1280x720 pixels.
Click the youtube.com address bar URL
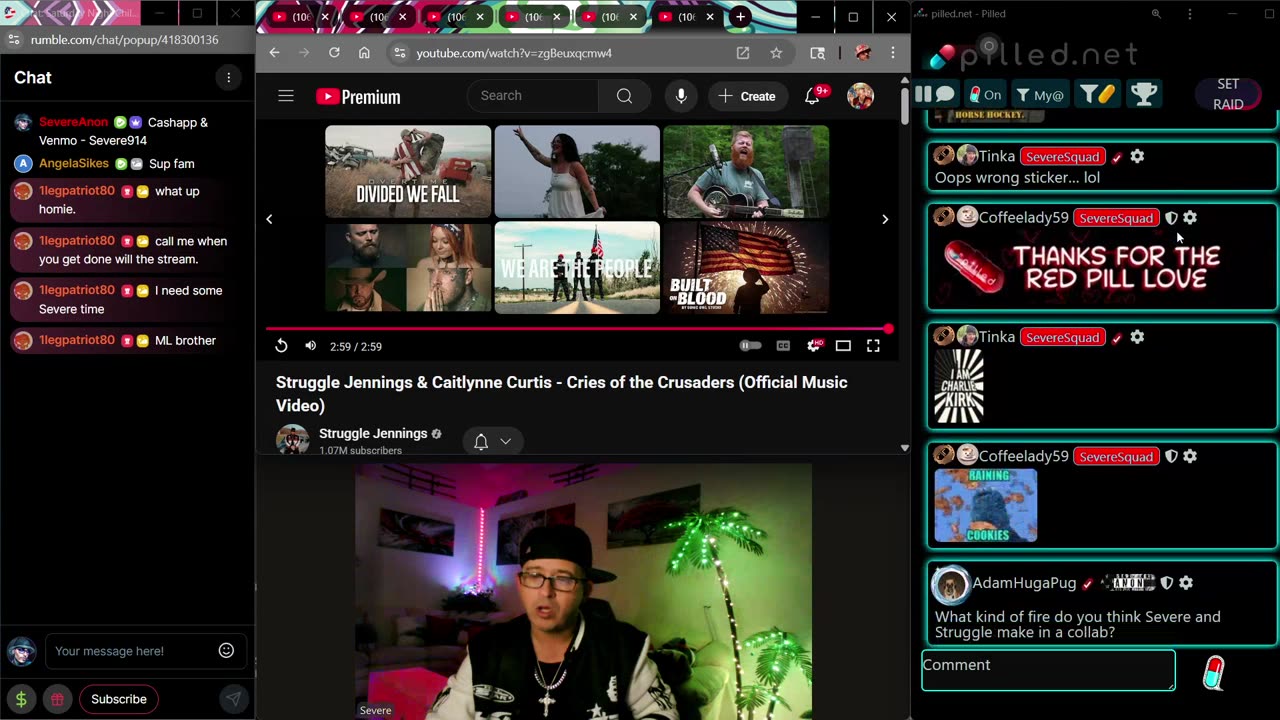pos(514,53)
